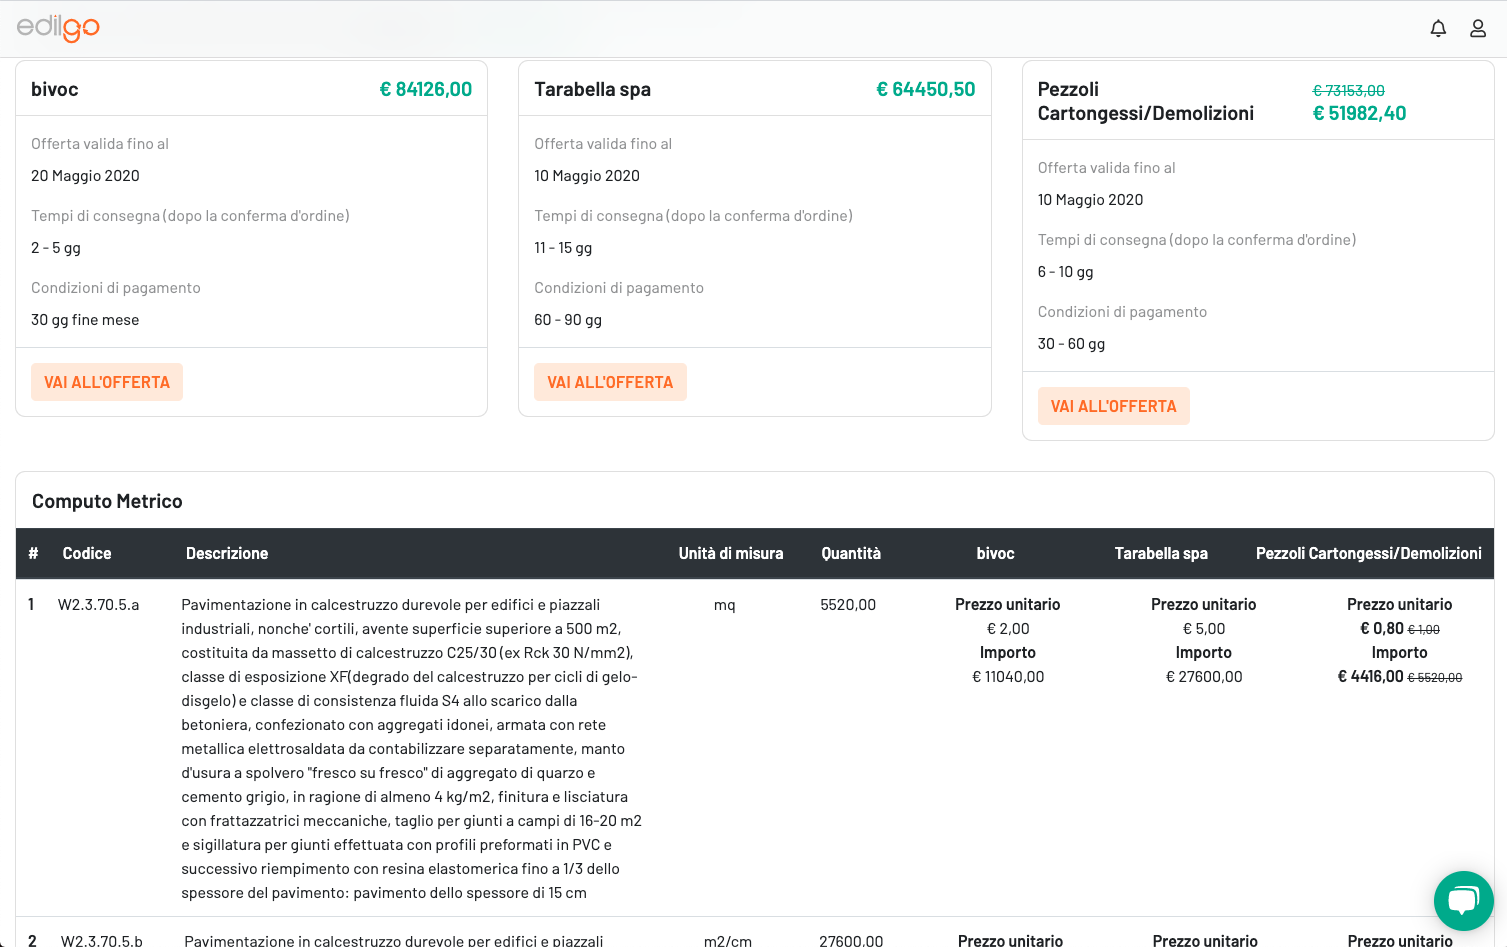Go to the Pezzoli Cartongessi/Demolizioni offer

coord(1113,406)
